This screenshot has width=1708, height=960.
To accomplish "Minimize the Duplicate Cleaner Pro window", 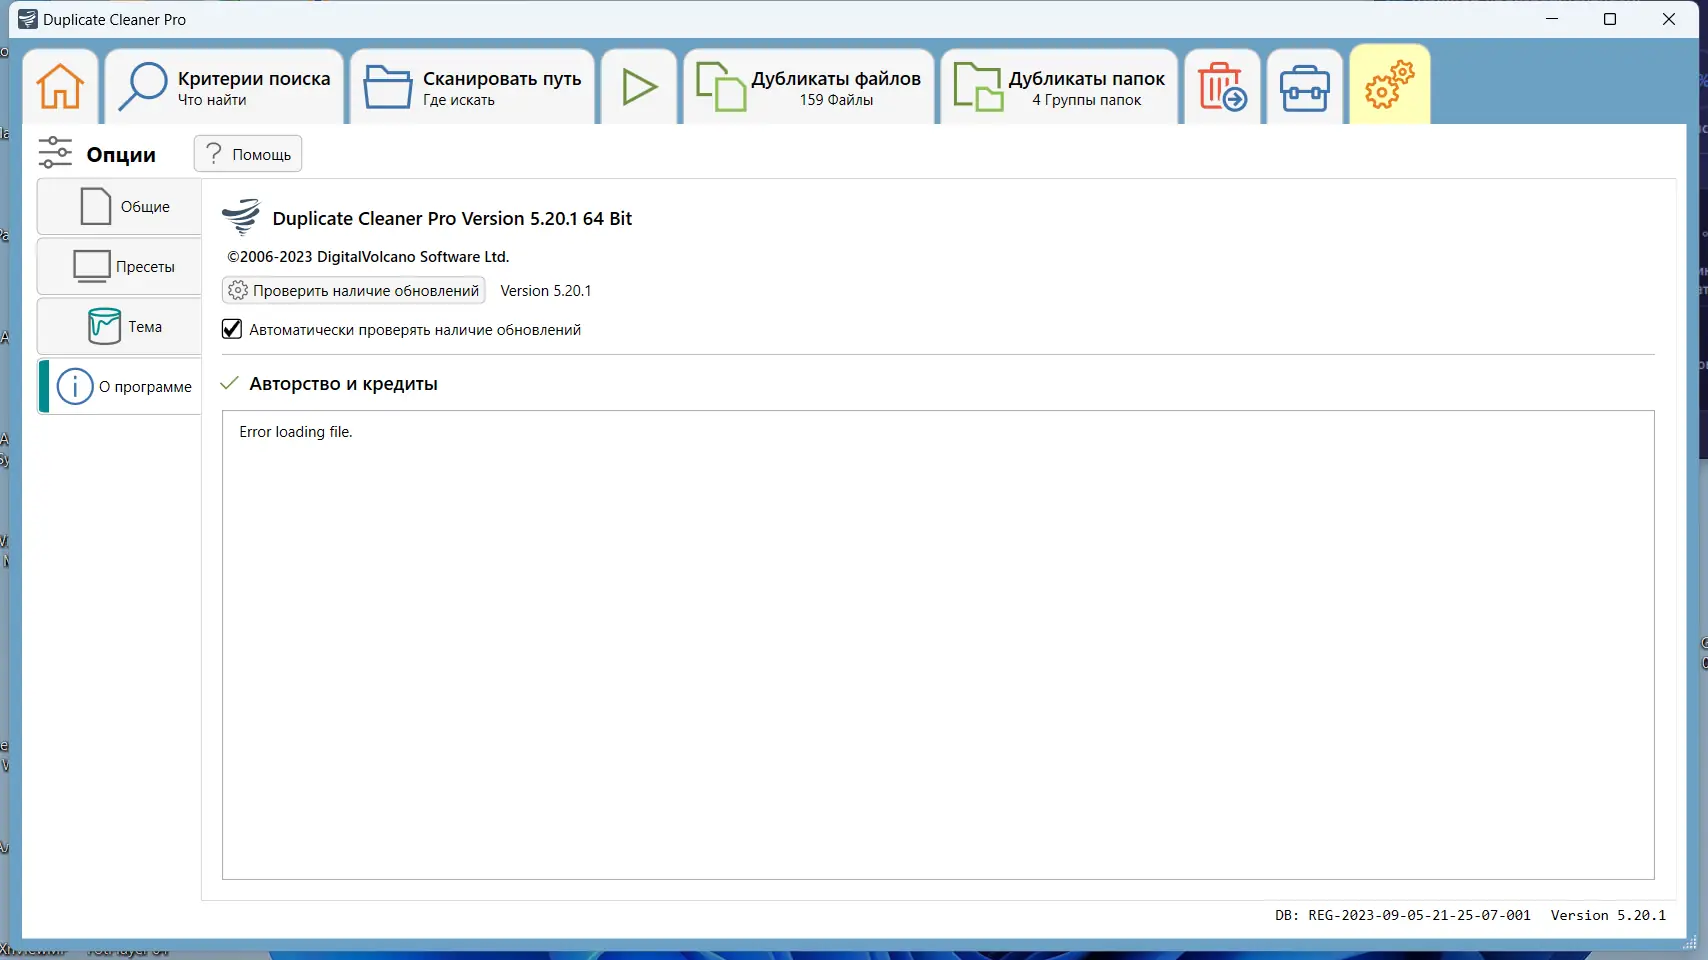I will pos(1552,19).
